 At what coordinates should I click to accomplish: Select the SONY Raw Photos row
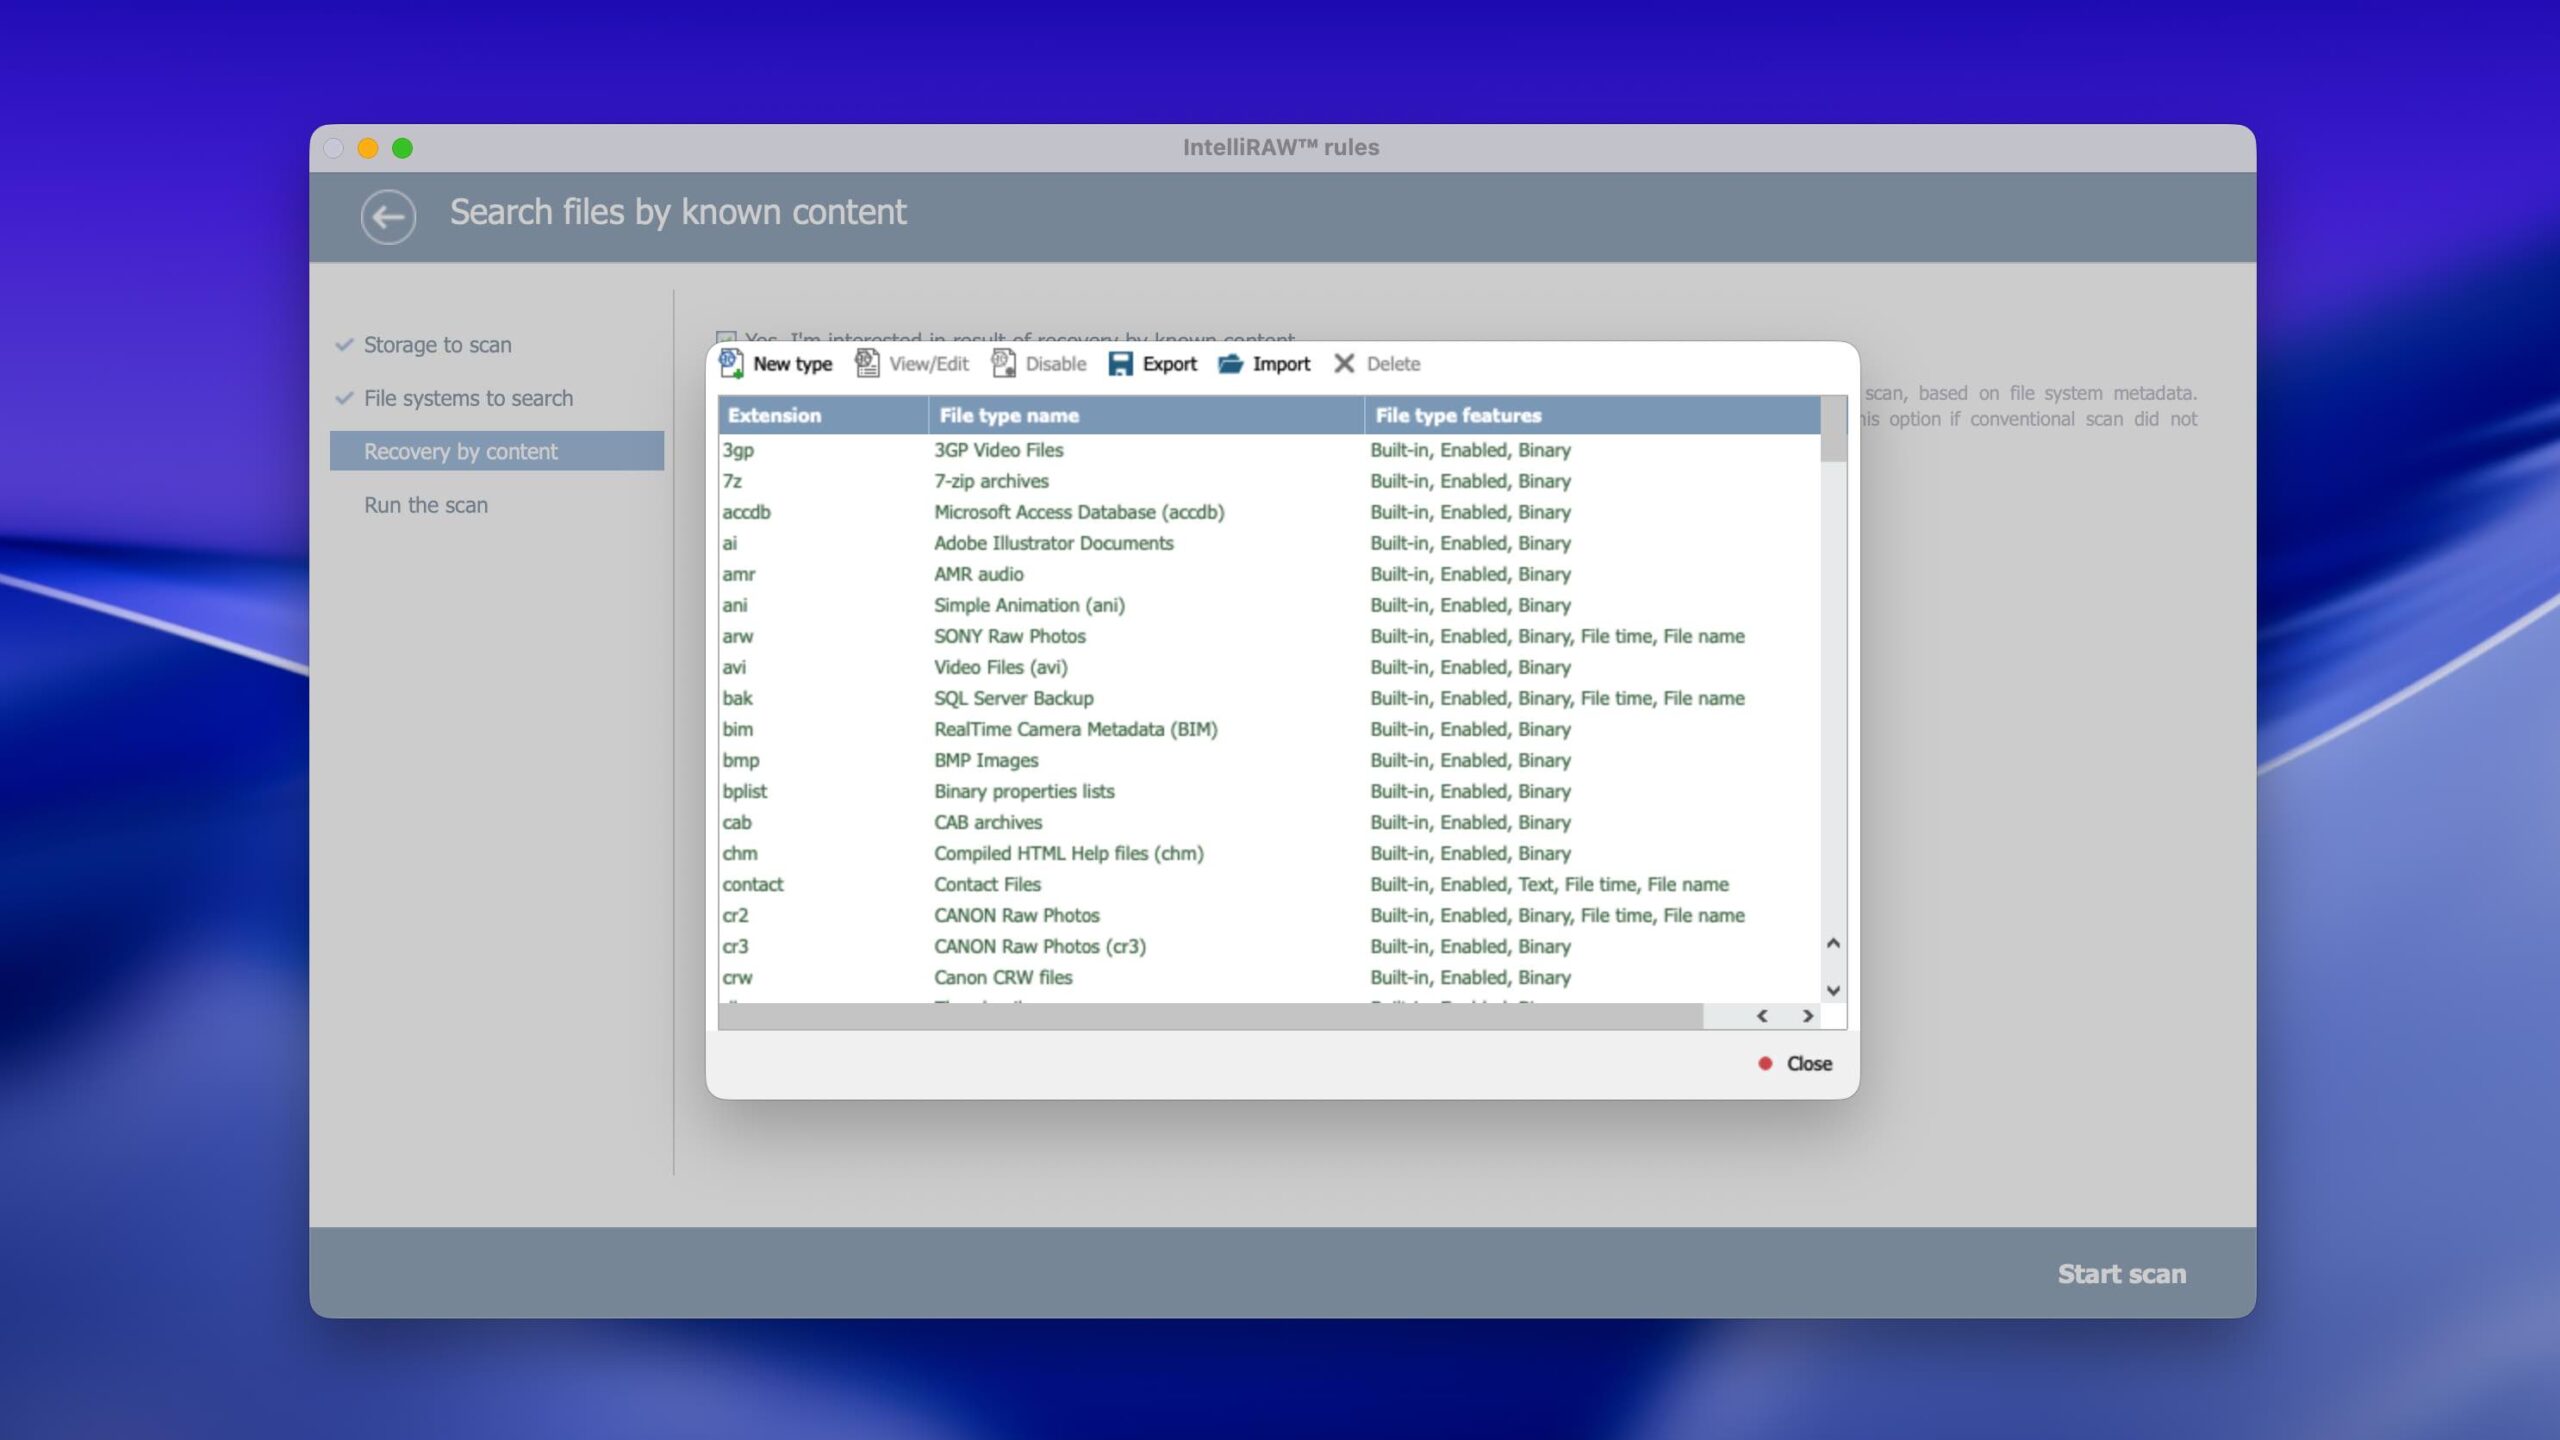pyautogui.click(x=1009, y=636)
